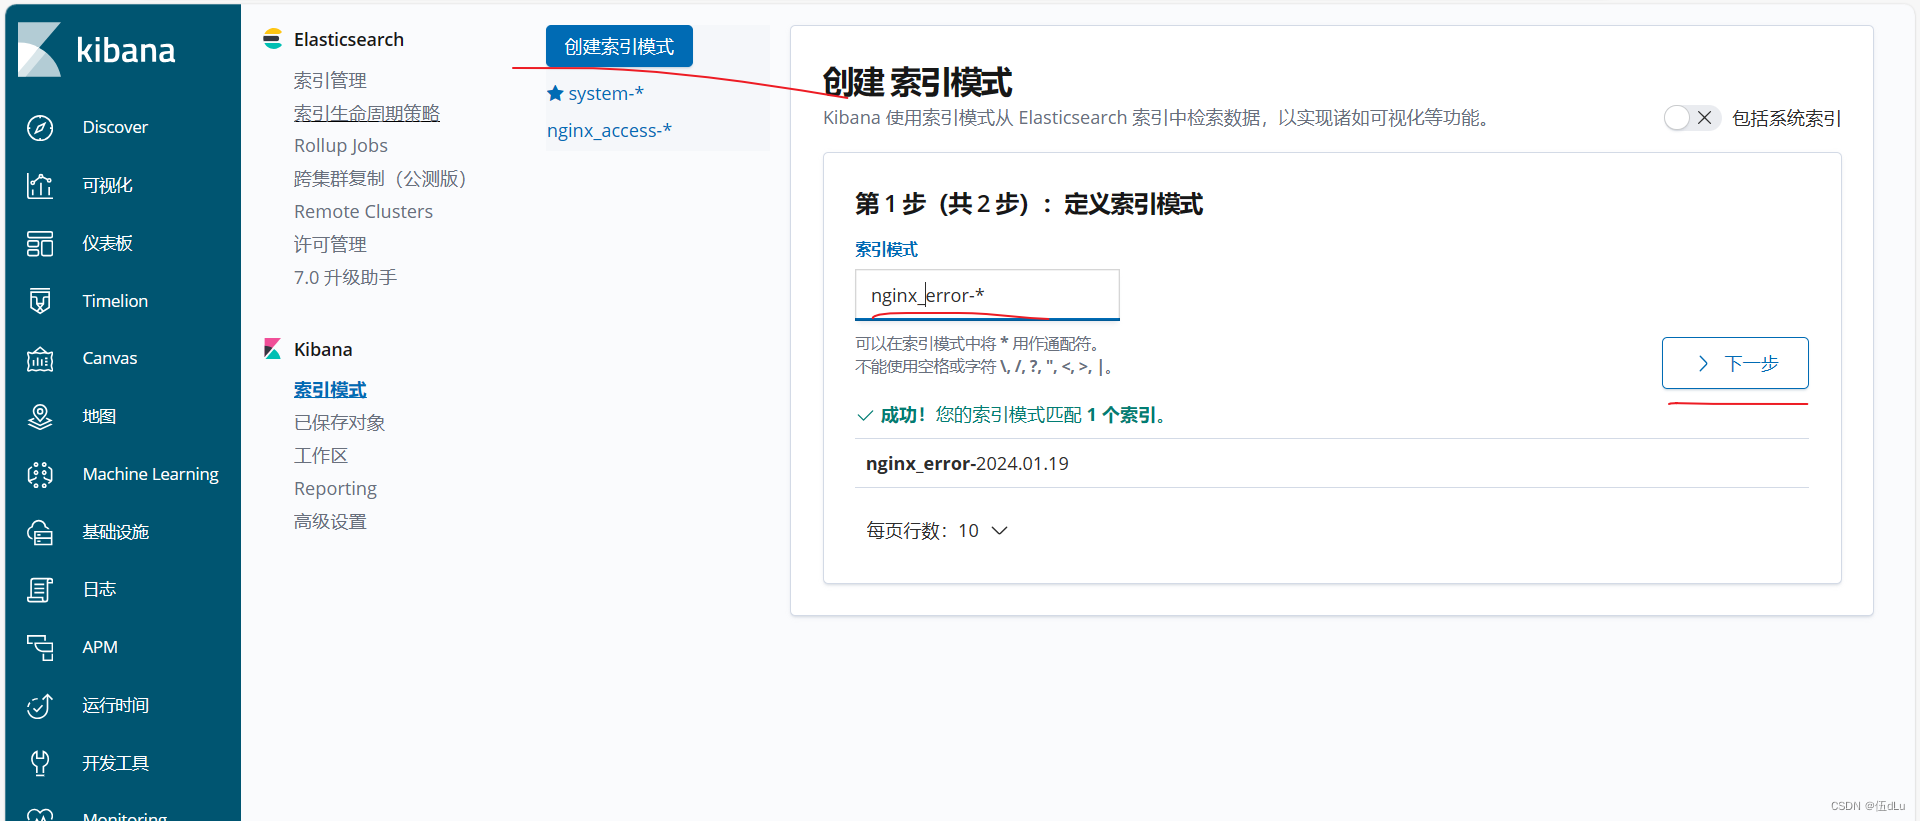Open Reporting link
The width and height of the screenshot is (1920, 821).
point(335,488)
